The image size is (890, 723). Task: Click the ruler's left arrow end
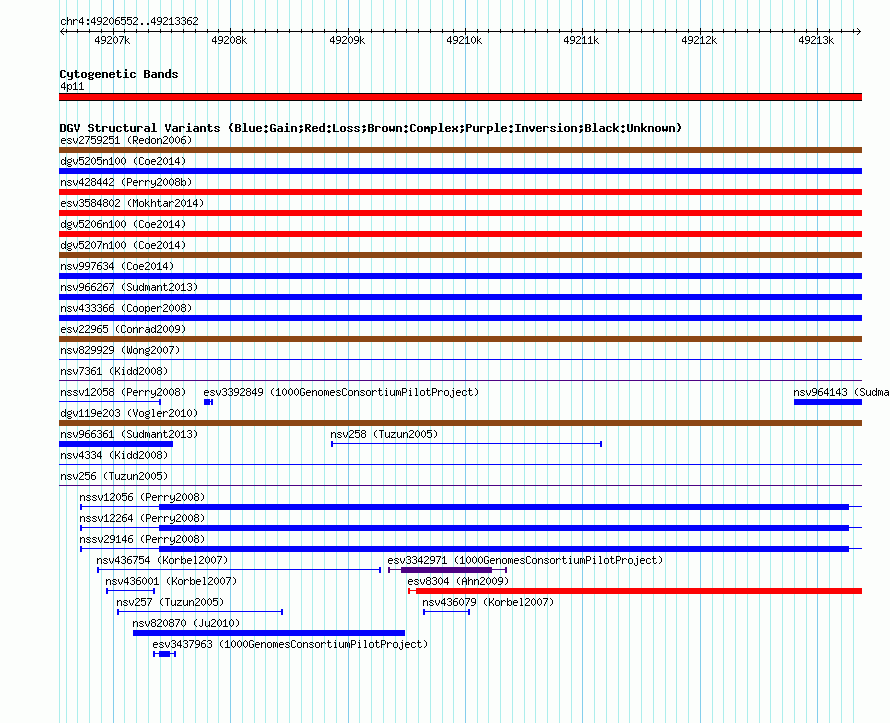(x=62, y=31)
